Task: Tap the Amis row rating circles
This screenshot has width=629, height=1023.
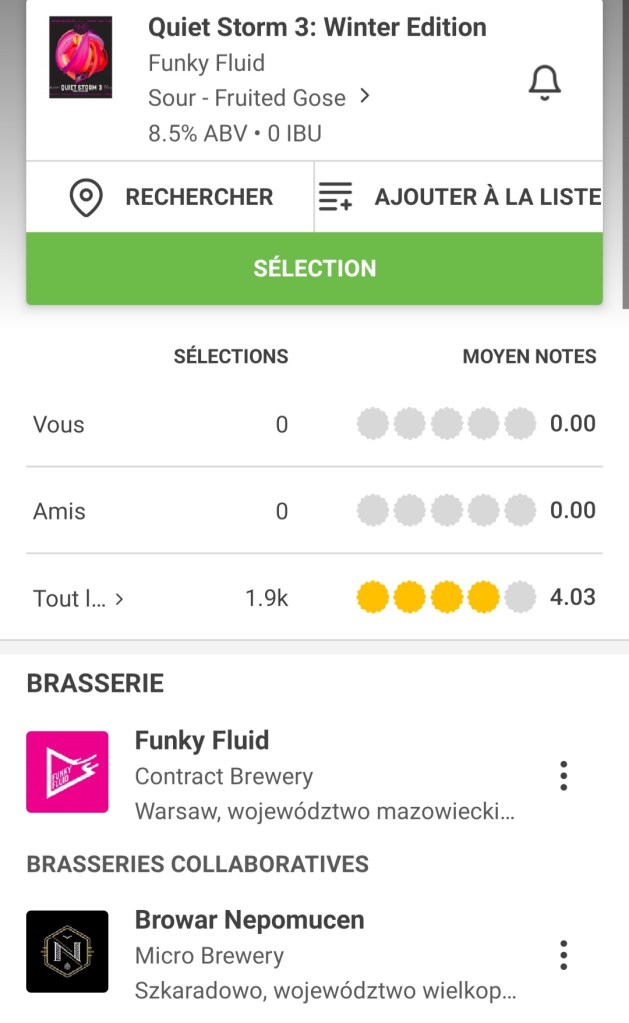Action: (446, 511)
